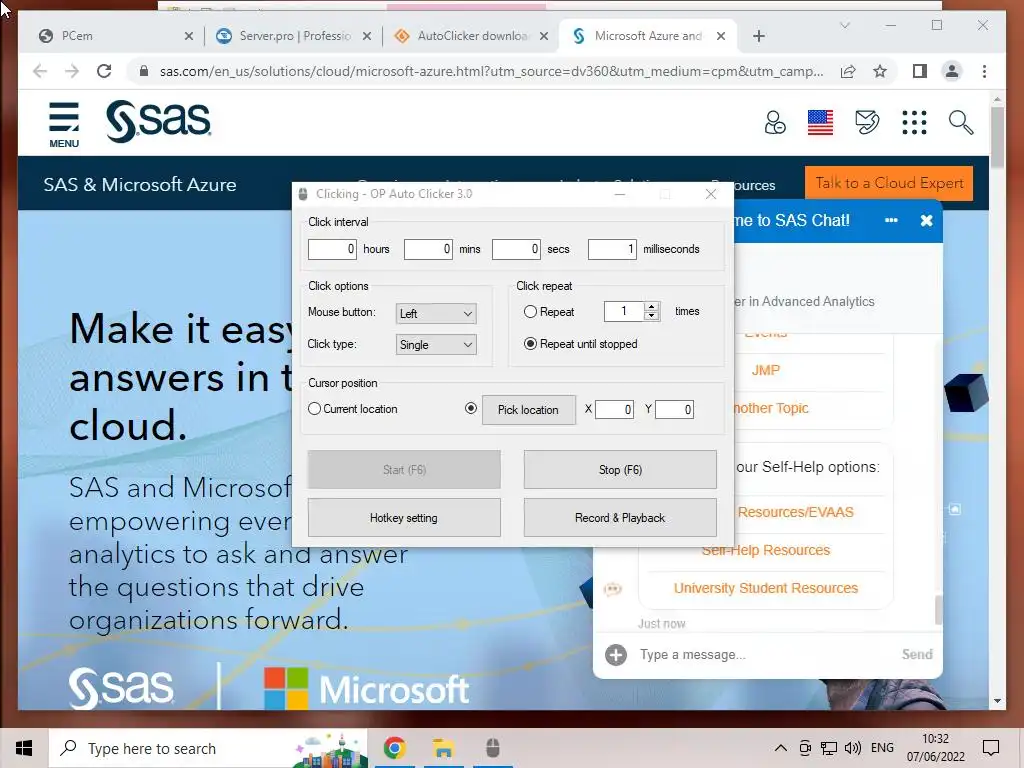
Task: Show hidden system tray icons
Action: coord(780,748)
